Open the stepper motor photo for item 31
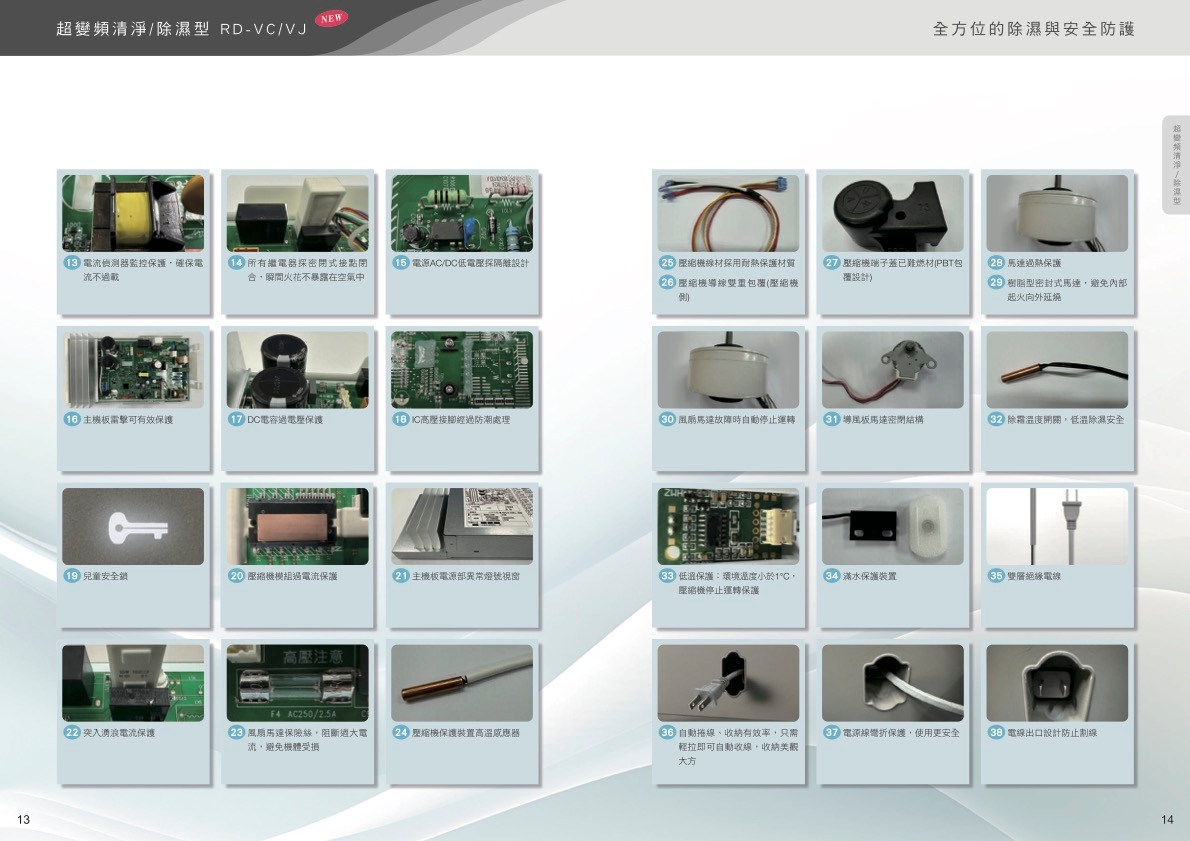1190x841 pixels. click(x=893, y=370)
